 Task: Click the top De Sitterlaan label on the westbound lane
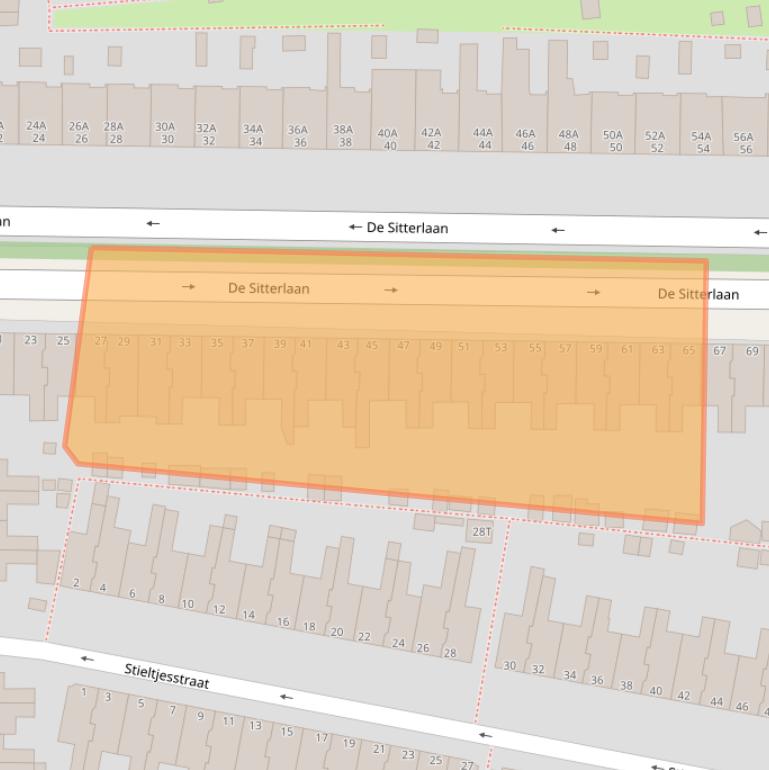pos(407,228)
